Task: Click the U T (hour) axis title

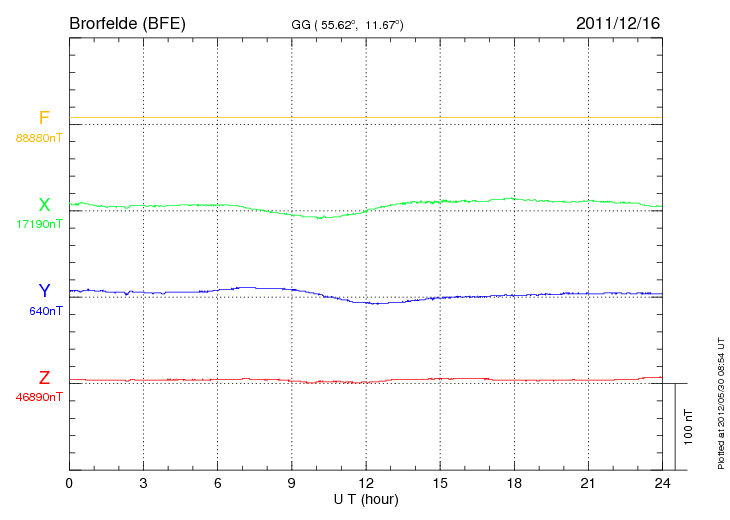Action: pyautogui.click(x=366, y=500)
